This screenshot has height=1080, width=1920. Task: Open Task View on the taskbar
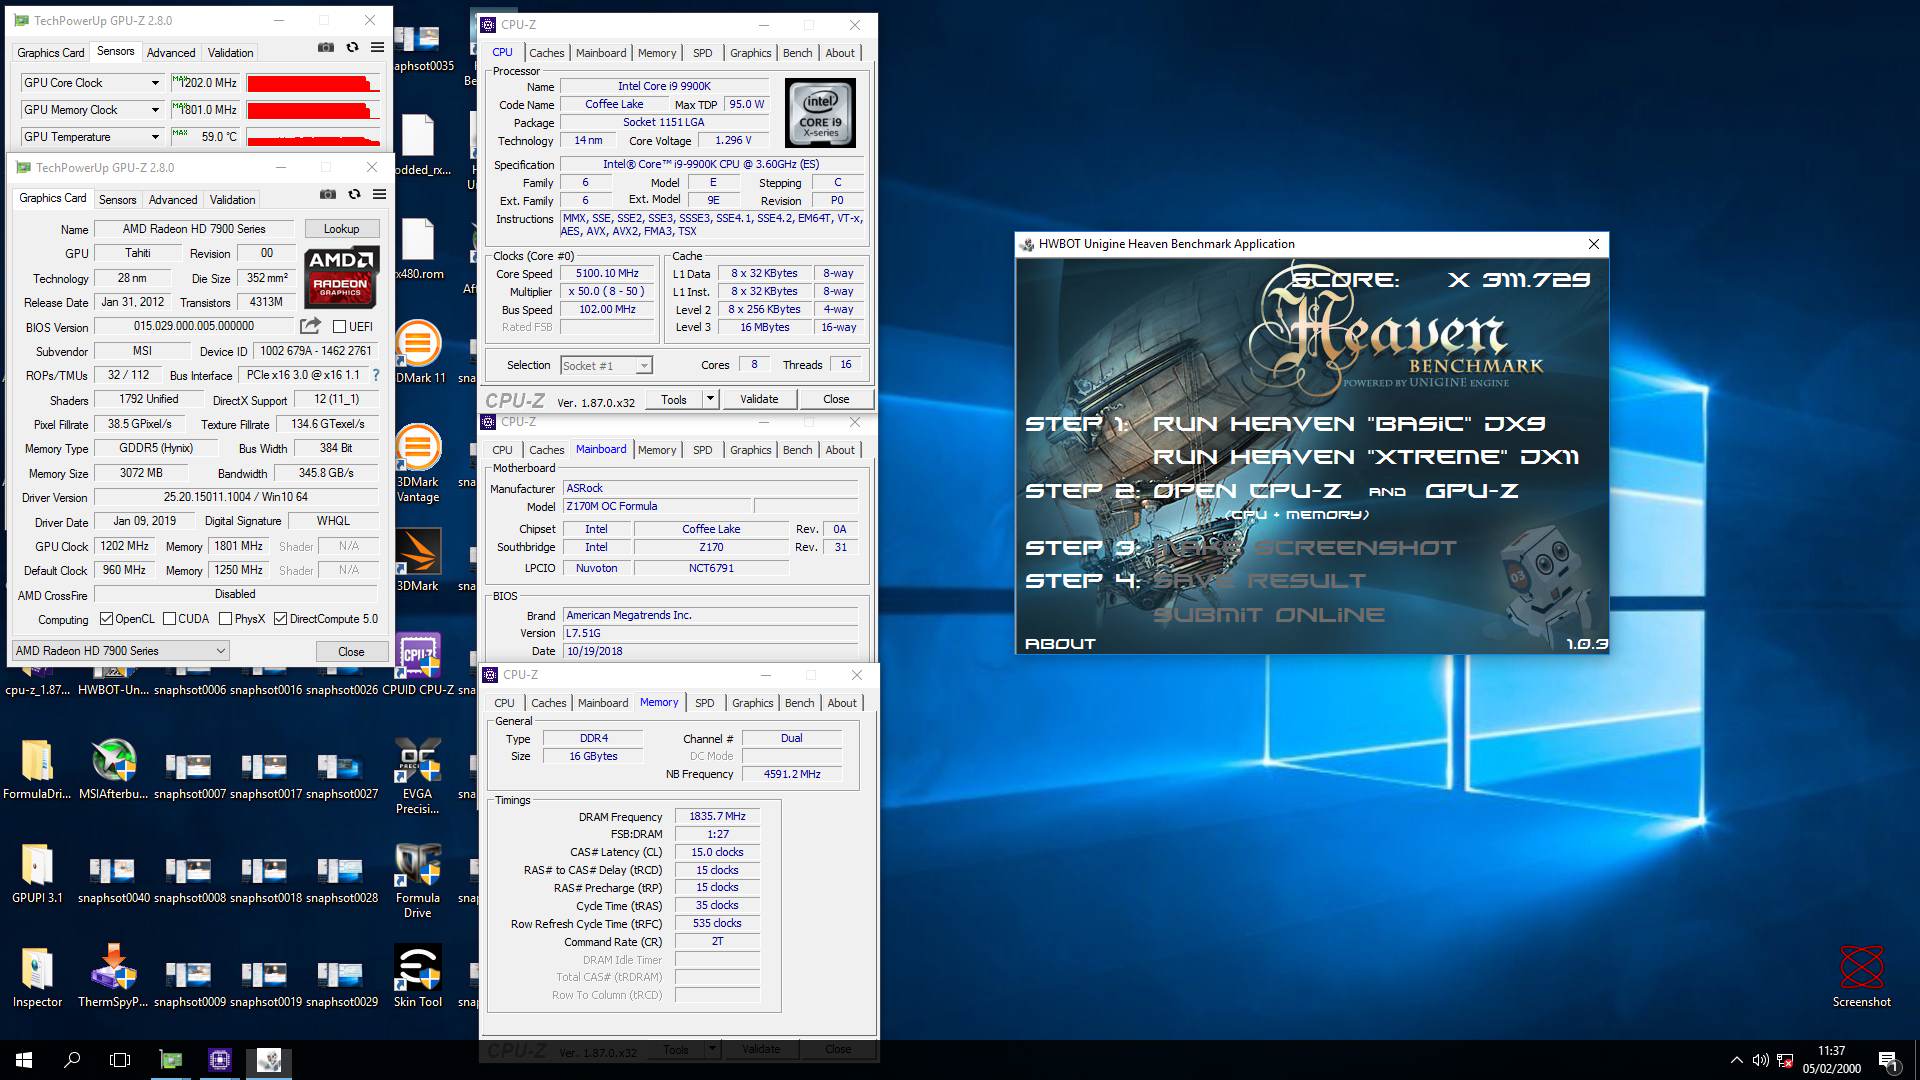120,1060
